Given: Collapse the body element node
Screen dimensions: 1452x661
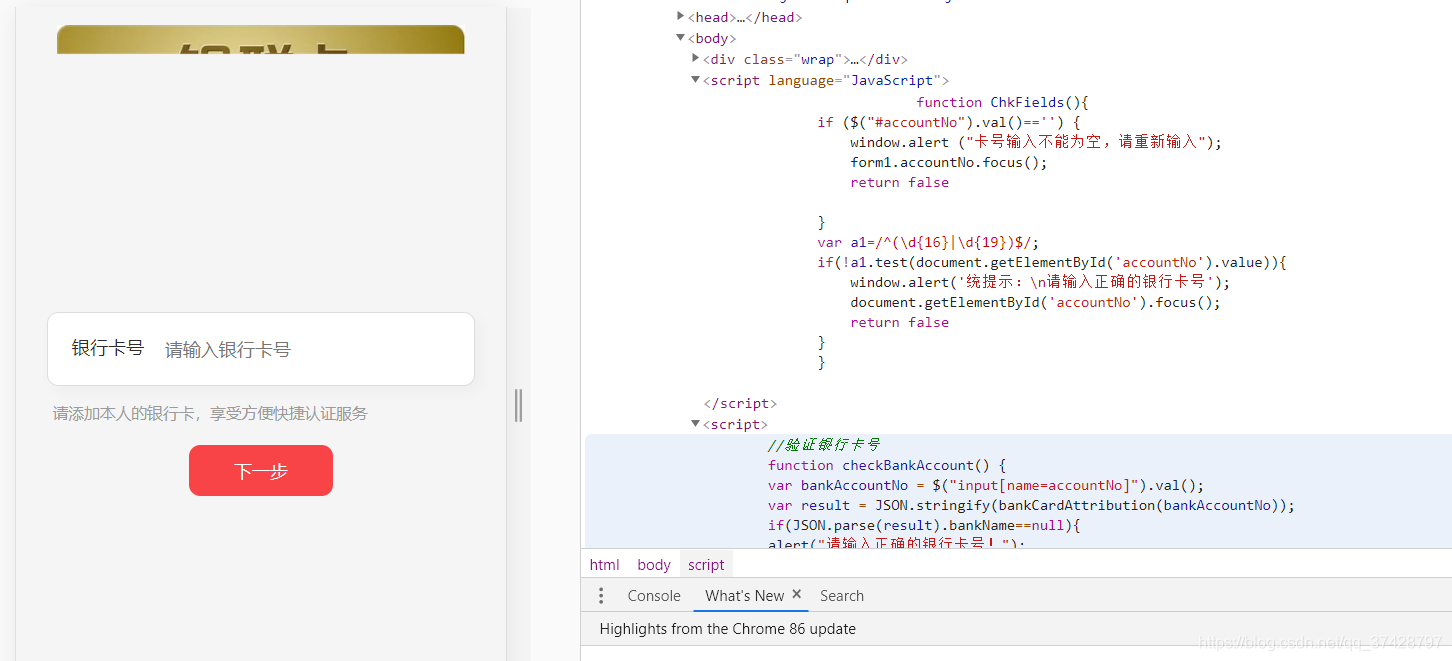Looking at the screenshot, I should coord(681,38).
